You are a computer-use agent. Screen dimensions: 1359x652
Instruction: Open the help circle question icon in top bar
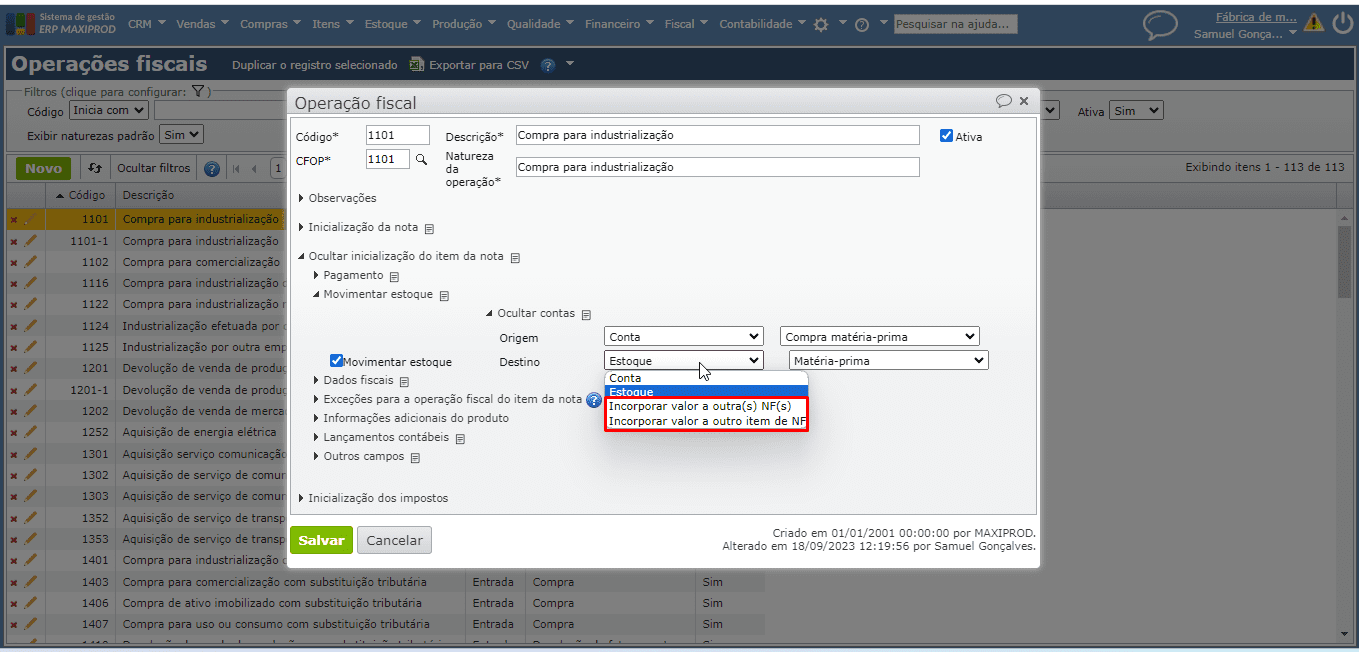tap(862, 24)
